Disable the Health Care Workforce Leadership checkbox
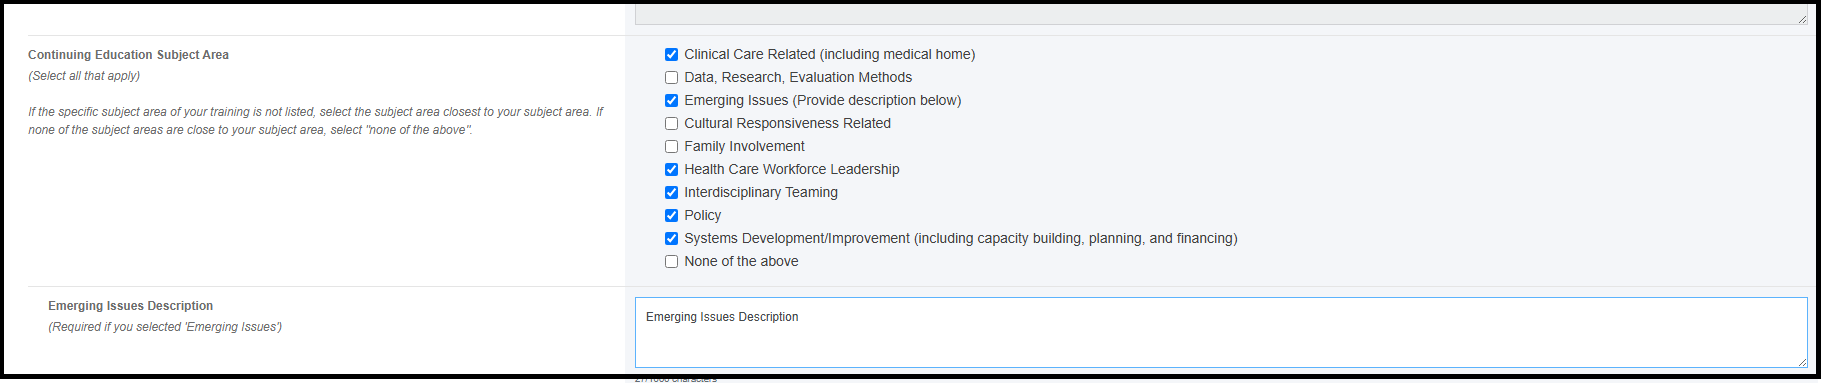 pos(671,170)
